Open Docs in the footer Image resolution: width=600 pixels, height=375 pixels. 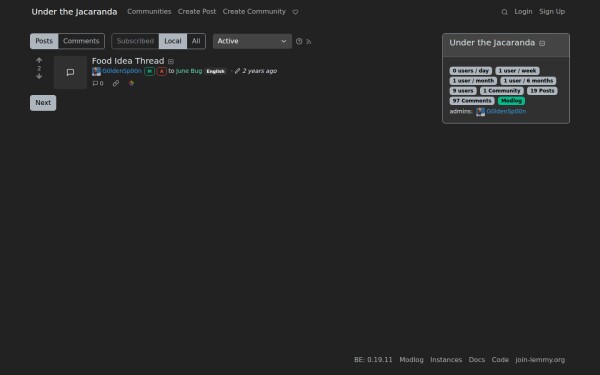pyautogui.click(x=477, y=360)
